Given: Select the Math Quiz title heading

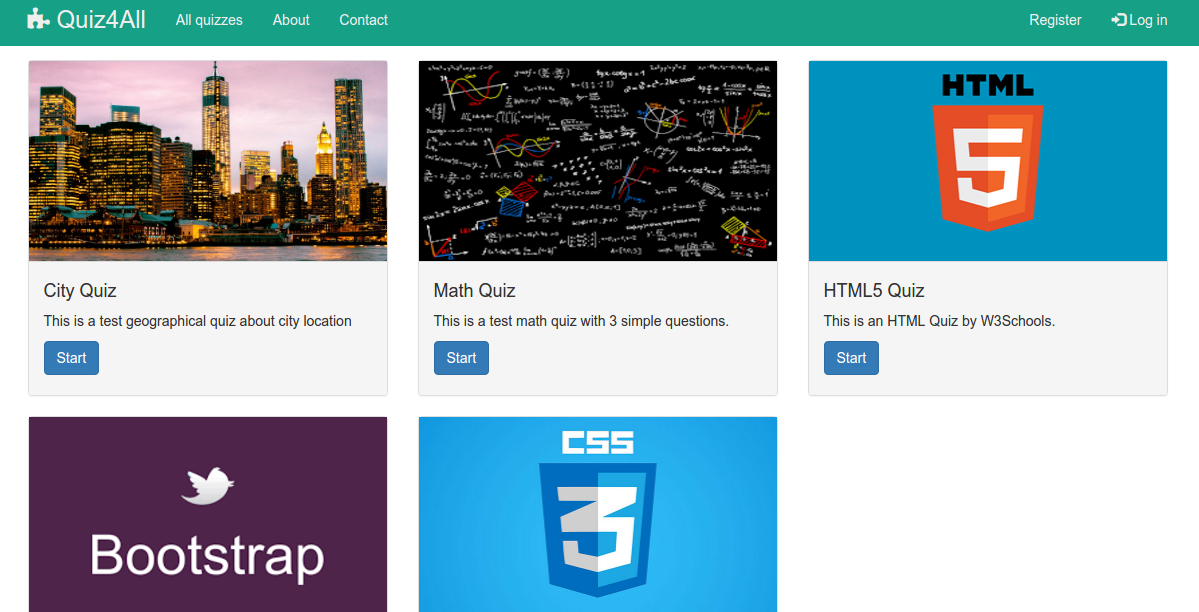Looking at the screenshot, I should point(474,291).
